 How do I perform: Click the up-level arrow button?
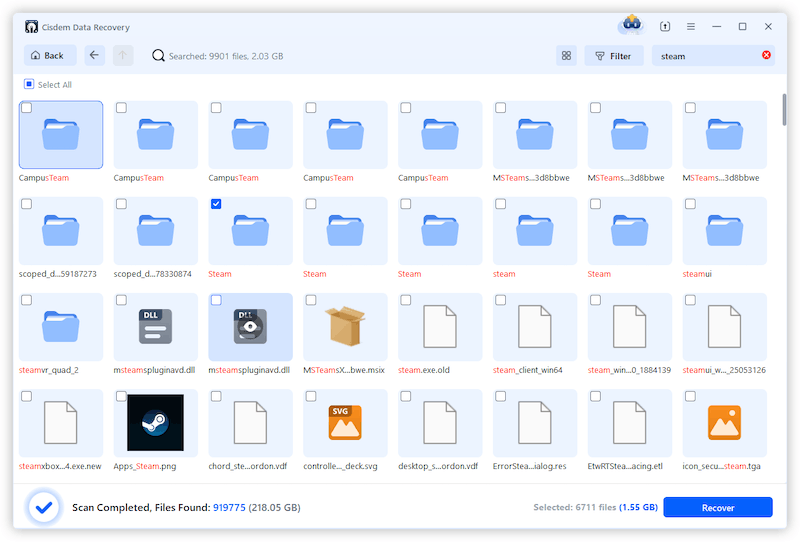[x=122, y=55]
